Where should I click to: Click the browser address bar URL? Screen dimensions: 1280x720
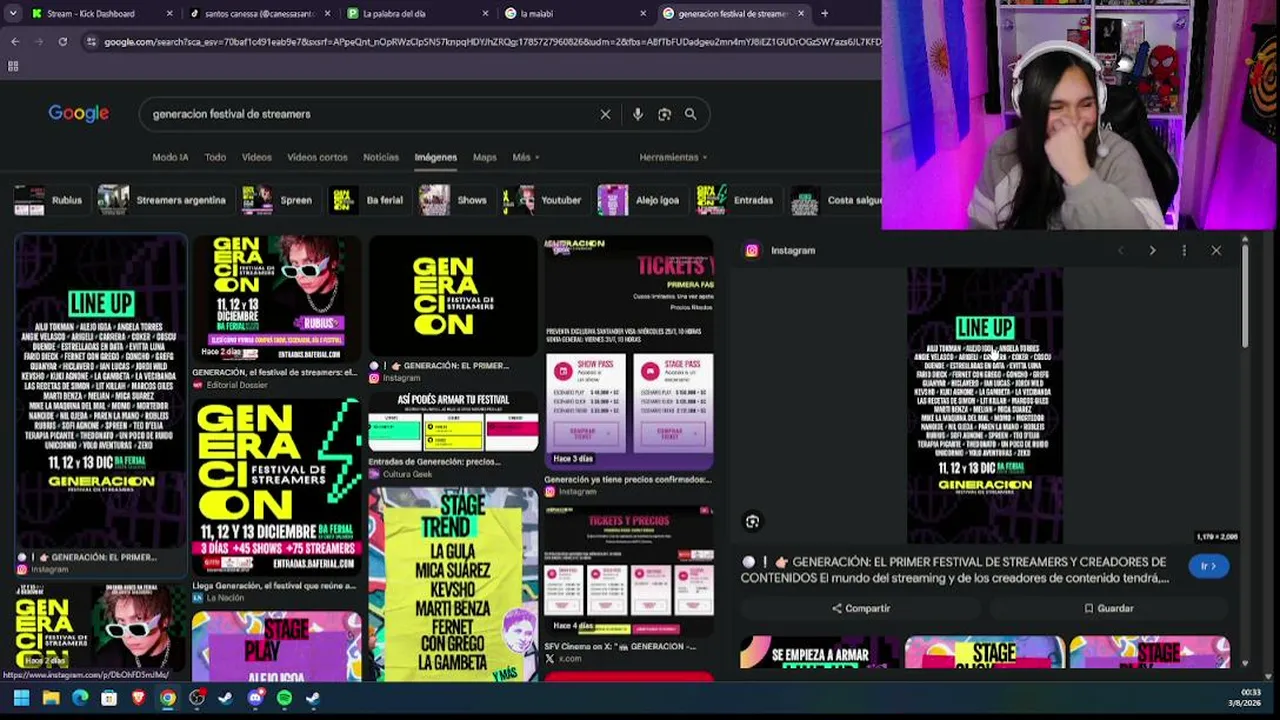click(492, 42)
